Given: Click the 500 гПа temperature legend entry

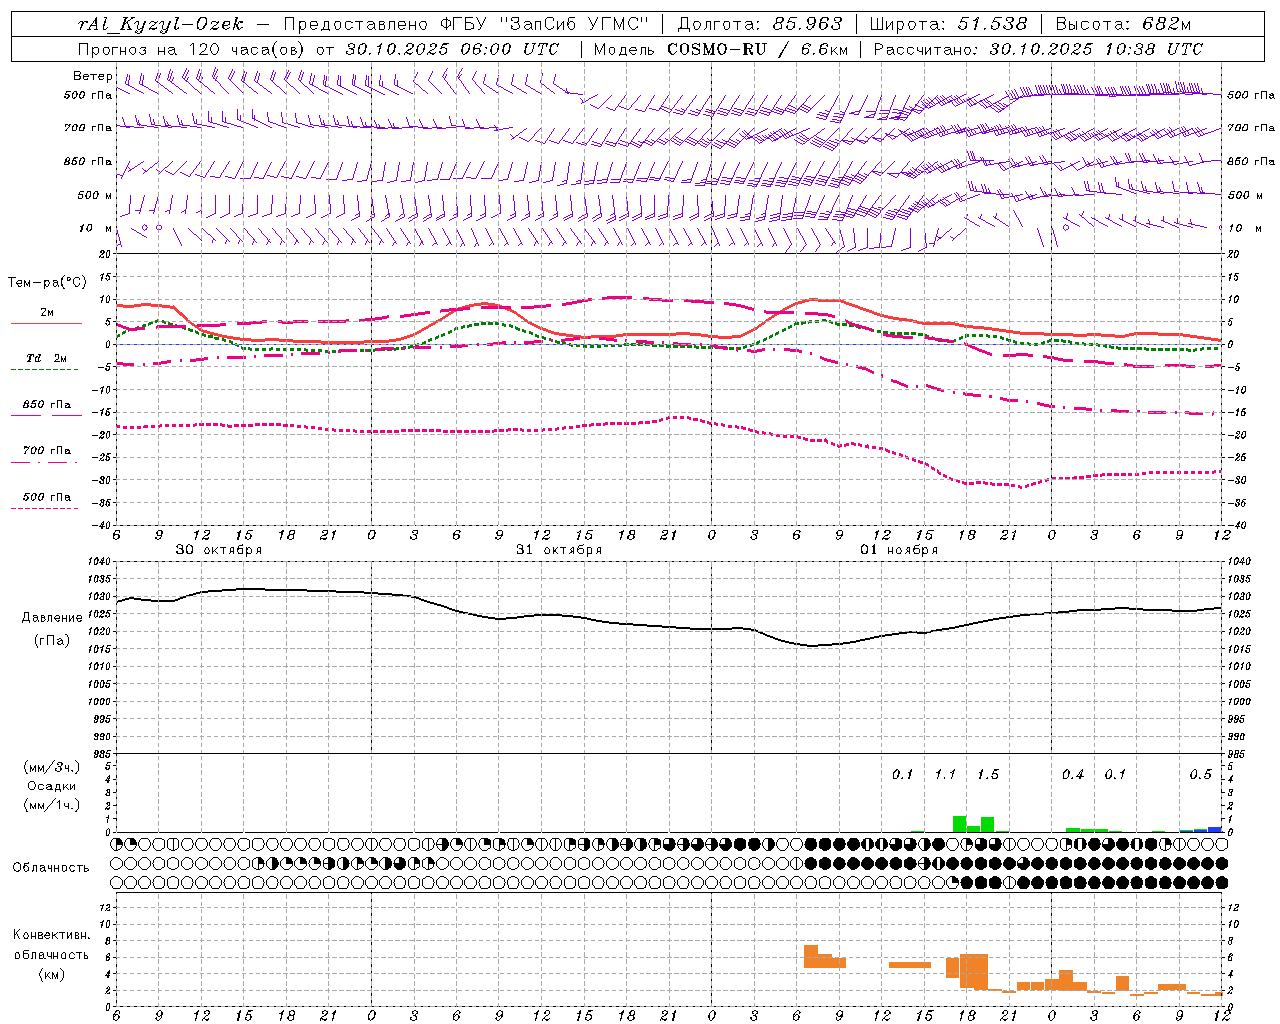Looking at the screenshot, I should point(47,497).
